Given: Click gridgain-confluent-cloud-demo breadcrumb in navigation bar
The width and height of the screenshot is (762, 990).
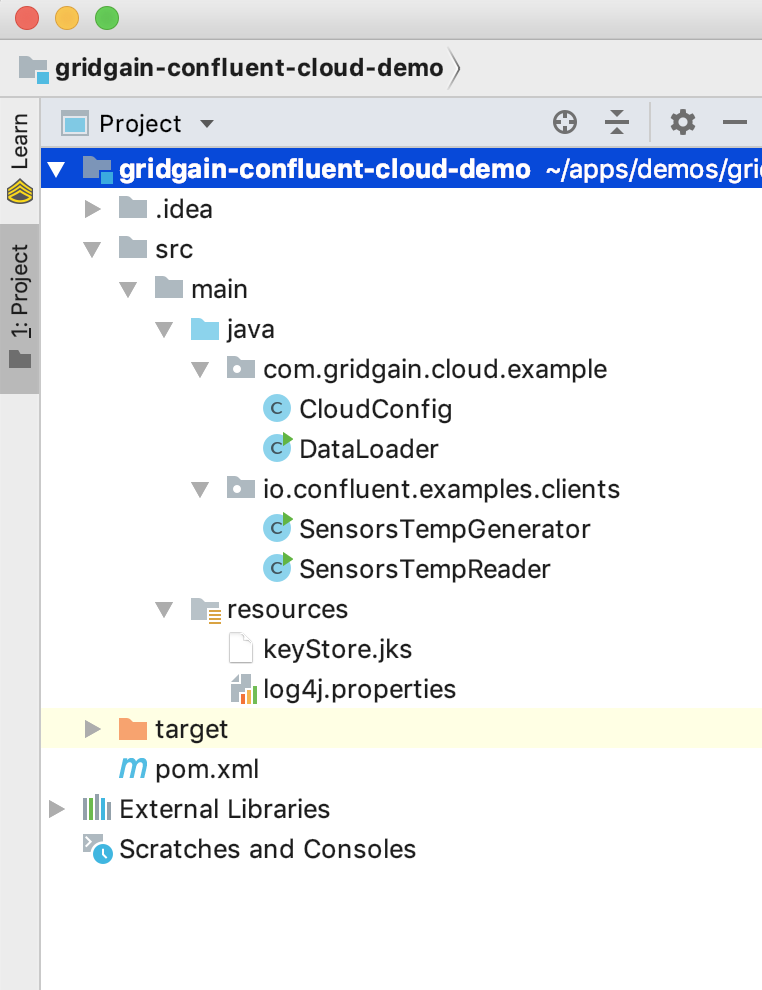Looking at the screenshot, I should pyautogui.click(x=248, y=68).
